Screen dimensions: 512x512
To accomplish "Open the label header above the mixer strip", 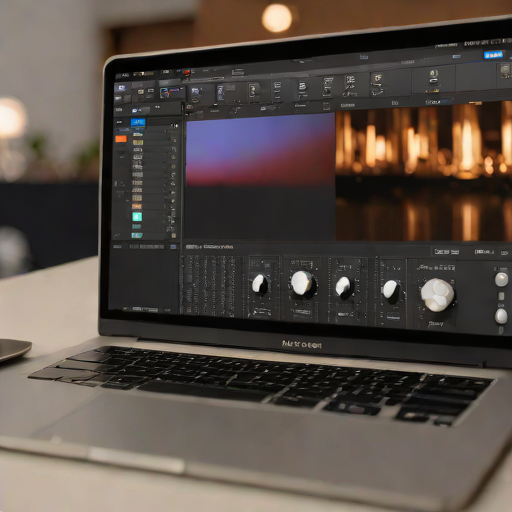I will coord(209,247).
